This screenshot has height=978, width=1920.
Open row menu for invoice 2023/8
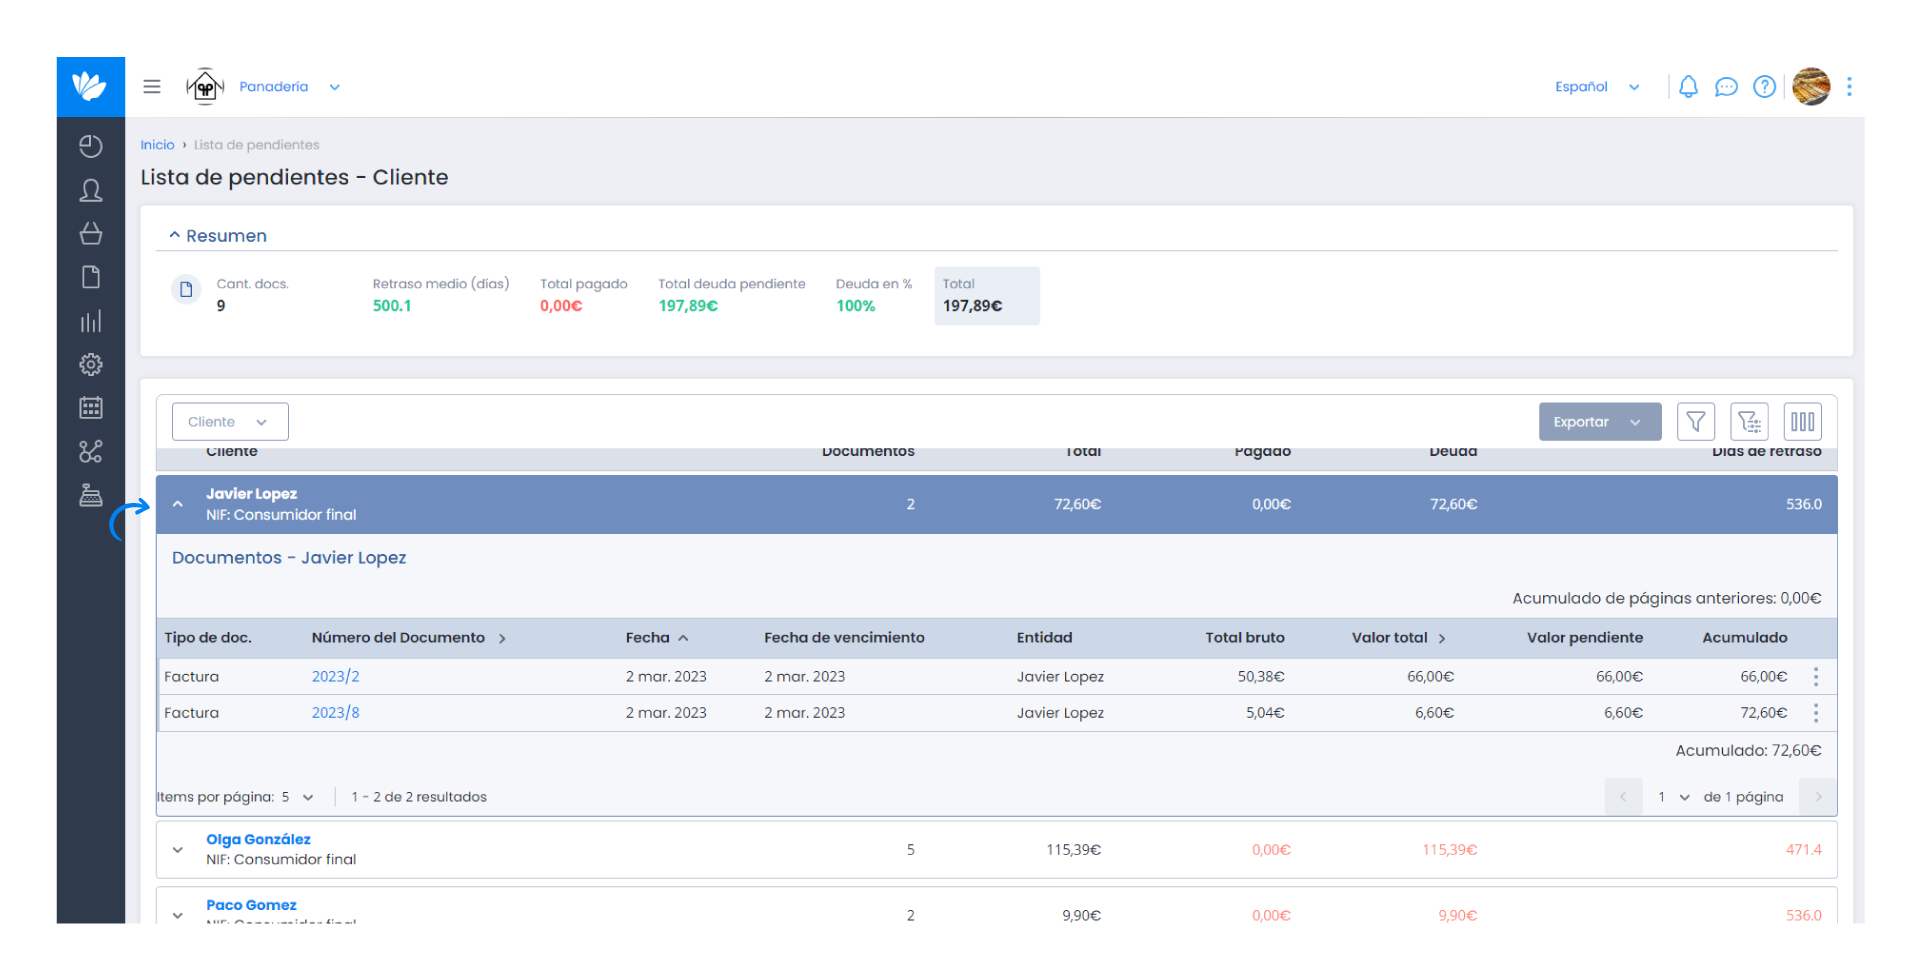(1816, 713)
